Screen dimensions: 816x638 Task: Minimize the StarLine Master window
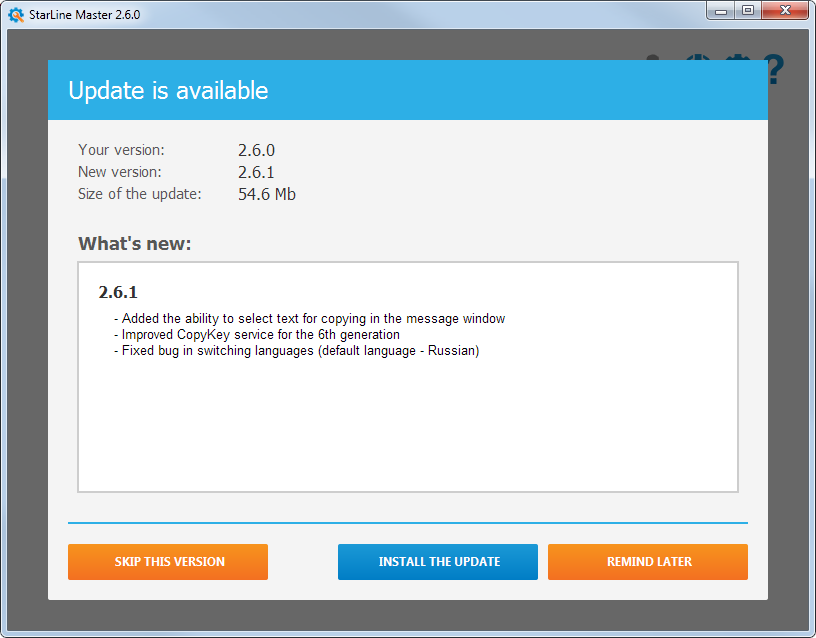click(x=721, y=11)
